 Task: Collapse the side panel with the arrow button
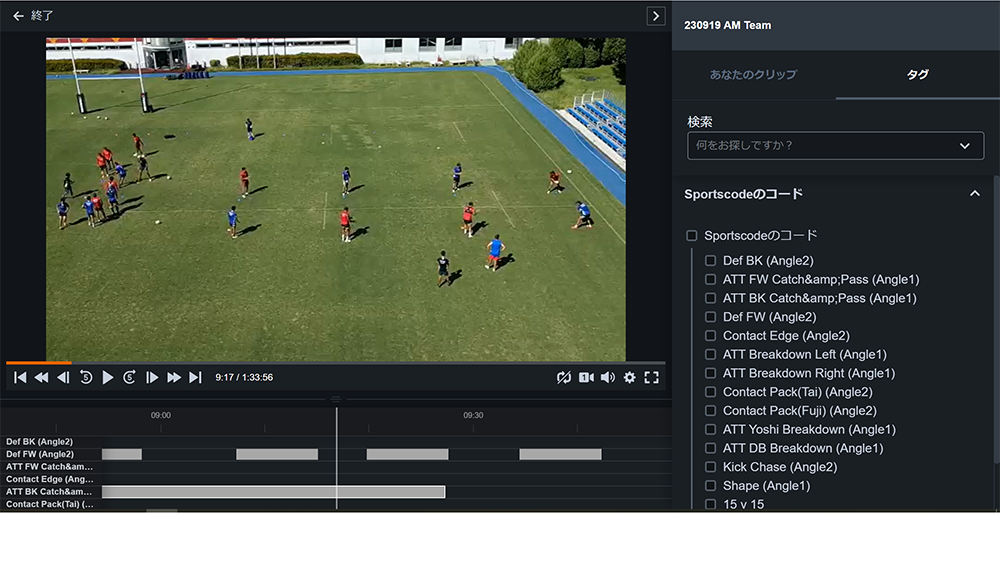tap(655, 16)
